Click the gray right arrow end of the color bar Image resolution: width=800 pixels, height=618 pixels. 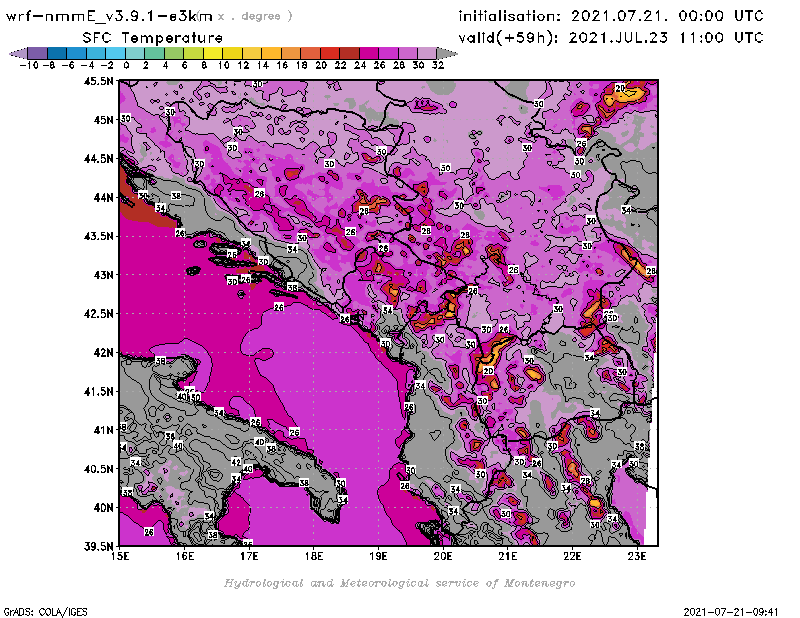(447, 52)
